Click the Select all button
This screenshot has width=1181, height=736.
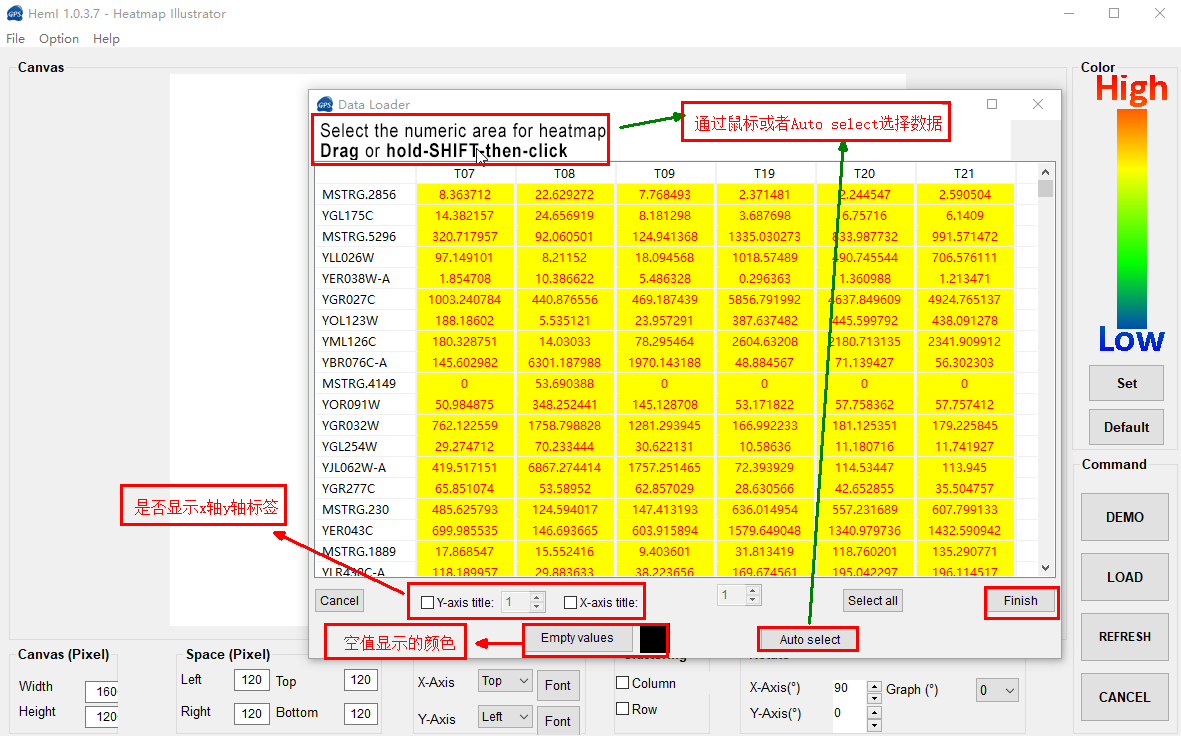coord(872,600)
